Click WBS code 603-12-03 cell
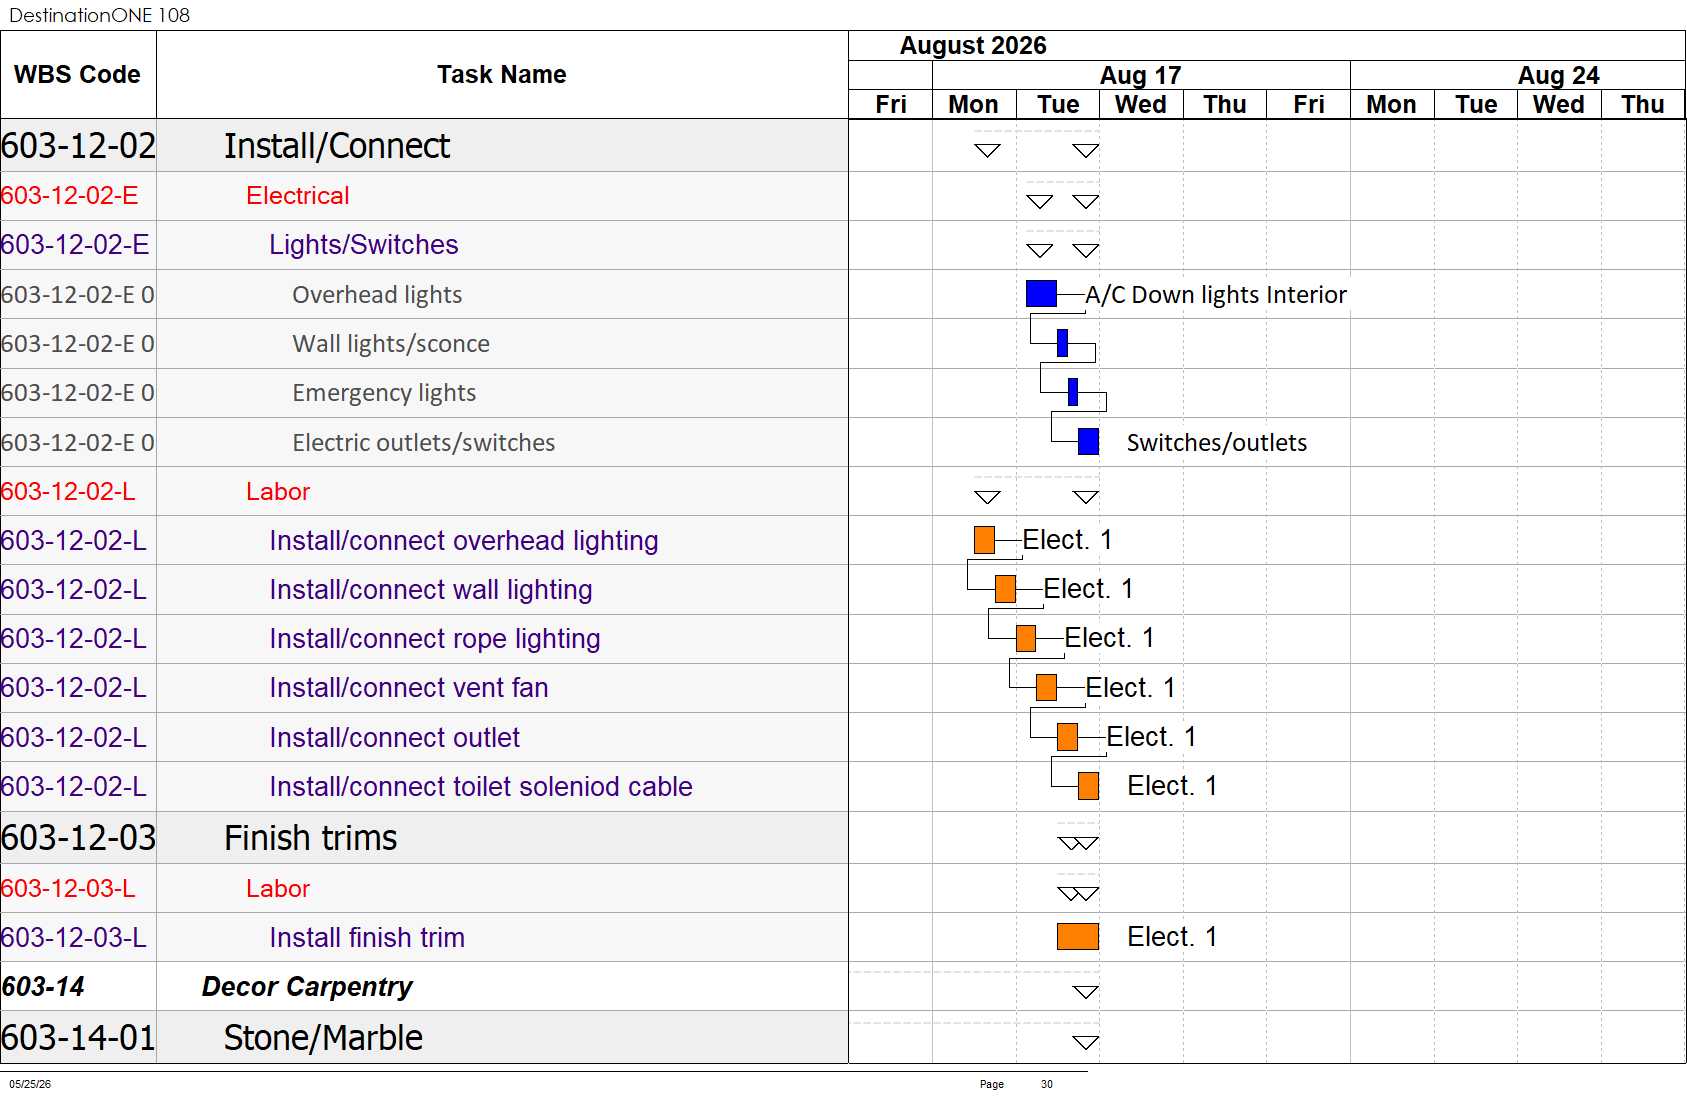Screen dimensions: 1687x1097 (78, 838)
